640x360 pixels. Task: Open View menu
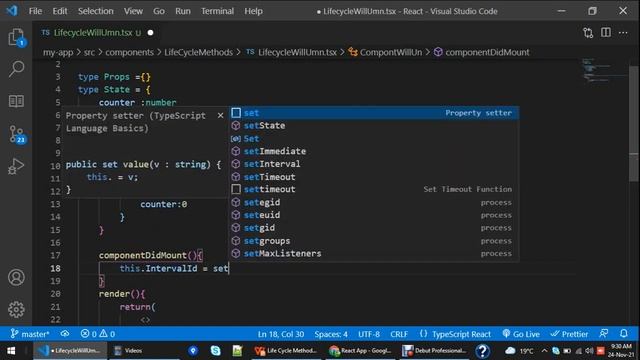tap(133, 11)
